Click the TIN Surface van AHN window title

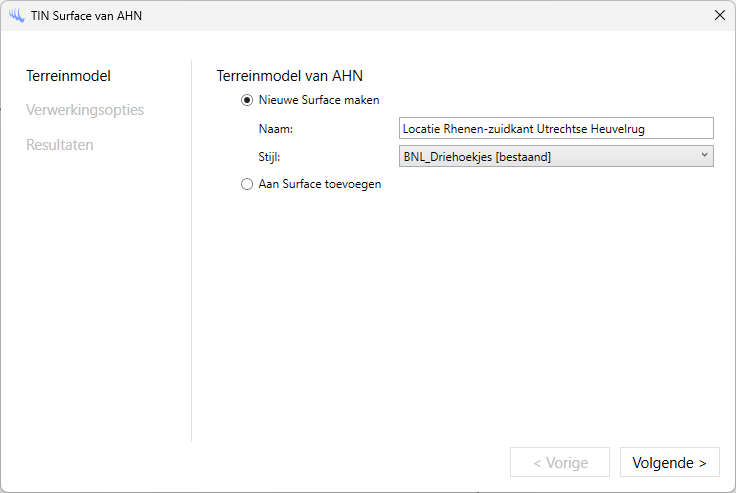(86, 15)
